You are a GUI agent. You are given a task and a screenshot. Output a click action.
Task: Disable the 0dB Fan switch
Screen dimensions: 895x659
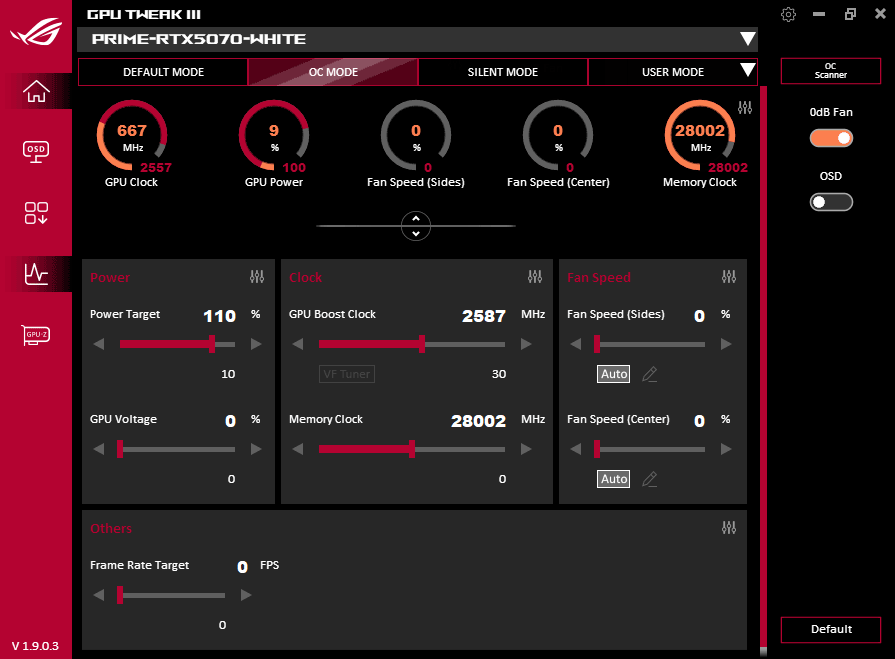coord(831,138)
